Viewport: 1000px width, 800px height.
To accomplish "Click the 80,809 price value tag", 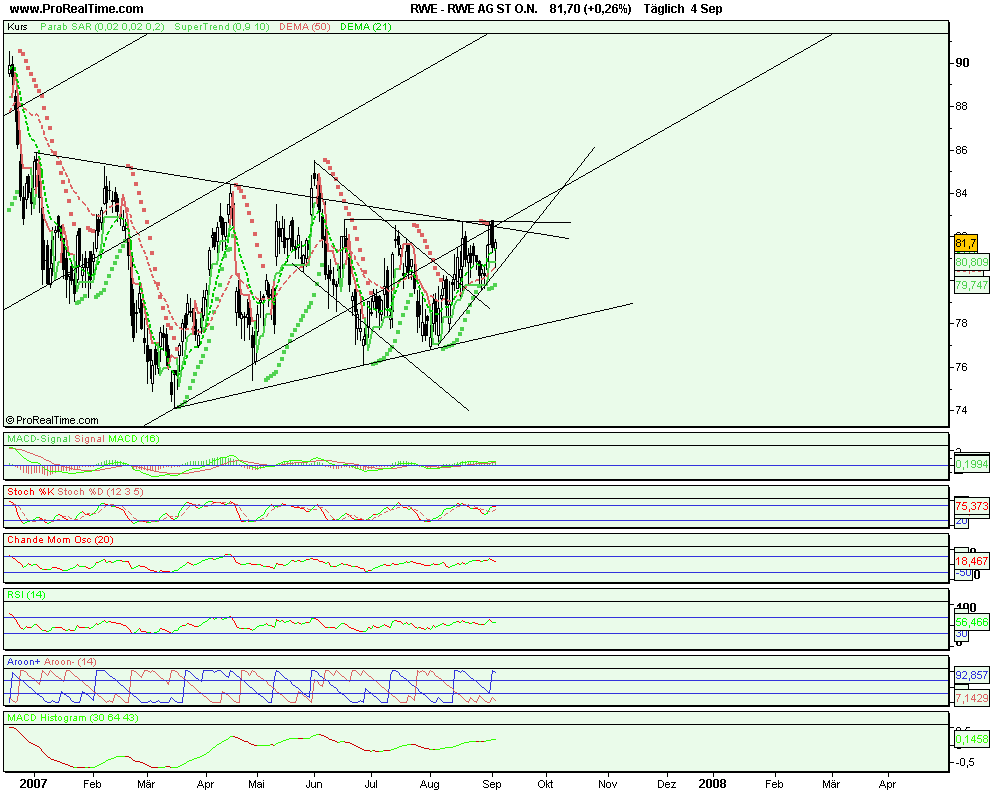I will coord(971,263).
